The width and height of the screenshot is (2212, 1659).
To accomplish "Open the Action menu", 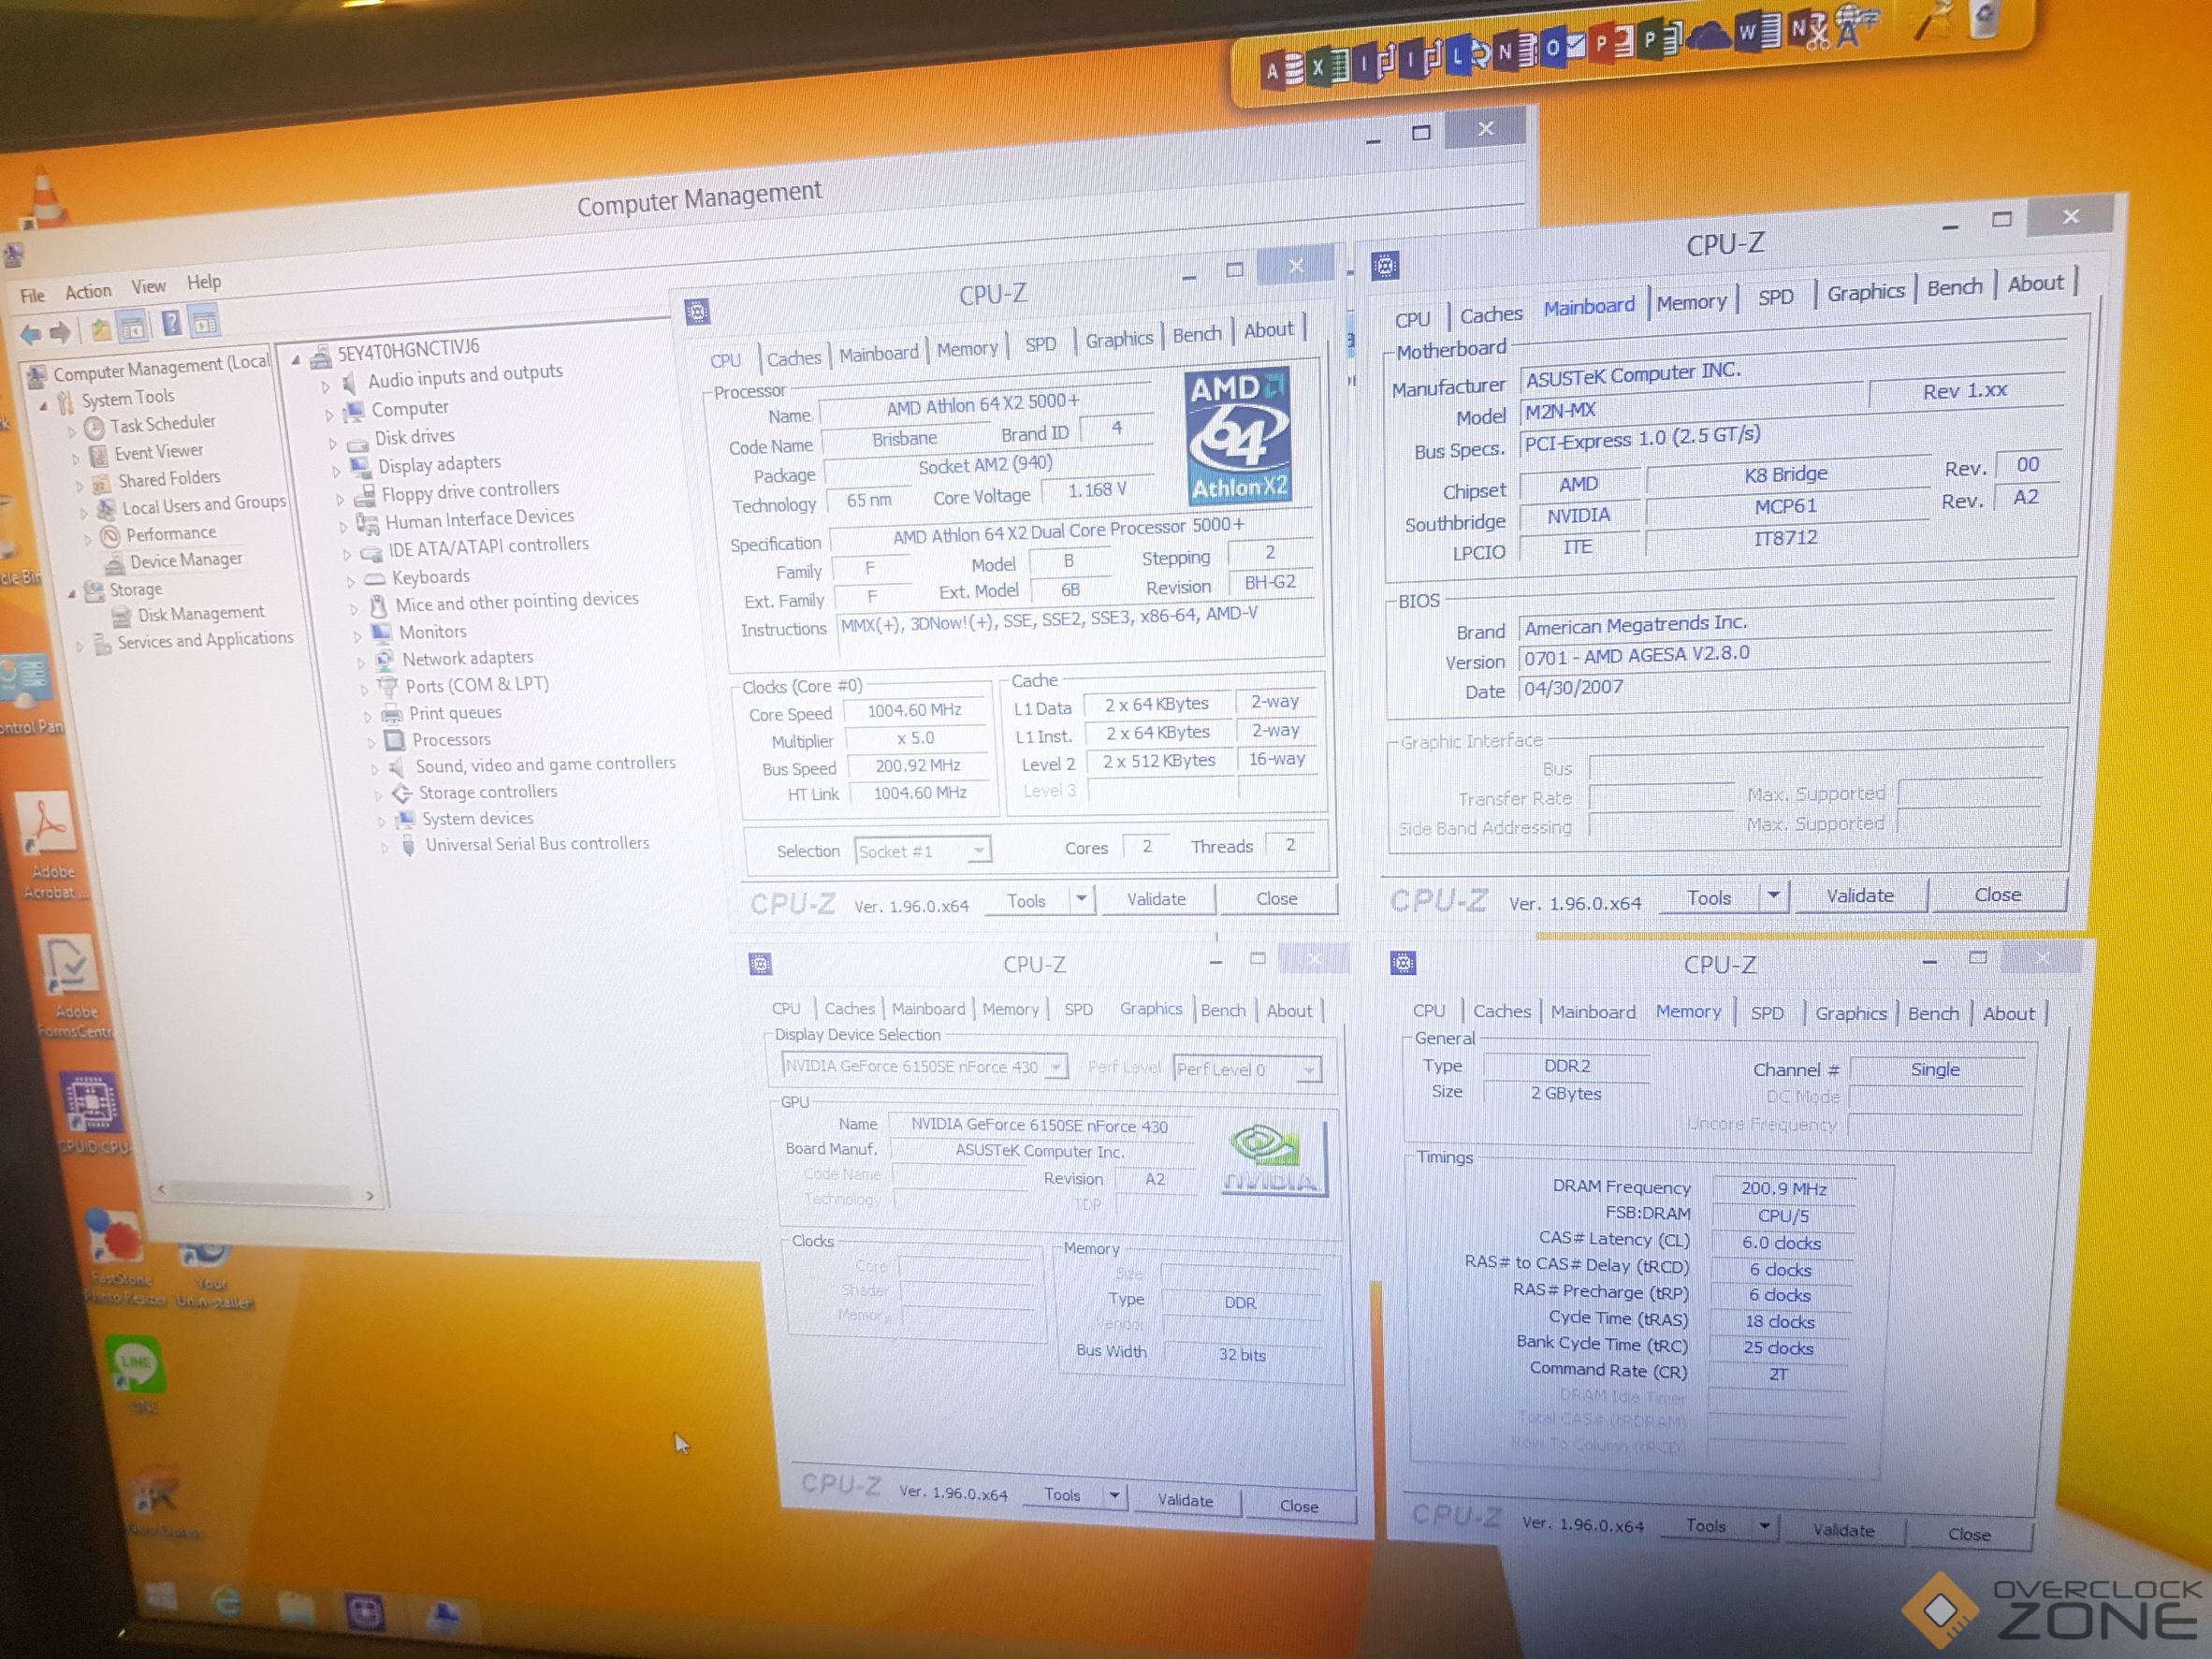I will click(x=88, y=291).
